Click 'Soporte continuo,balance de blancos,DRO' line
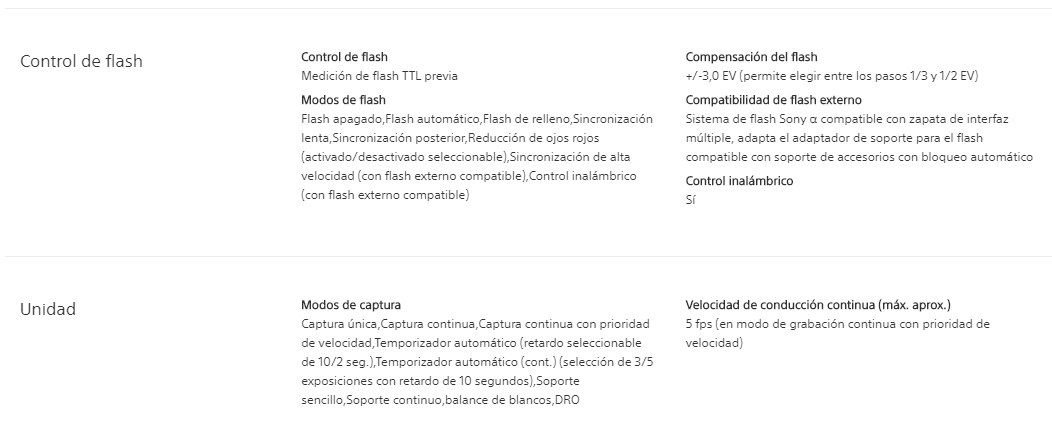The image size is (1052, 428). point(440,400)
